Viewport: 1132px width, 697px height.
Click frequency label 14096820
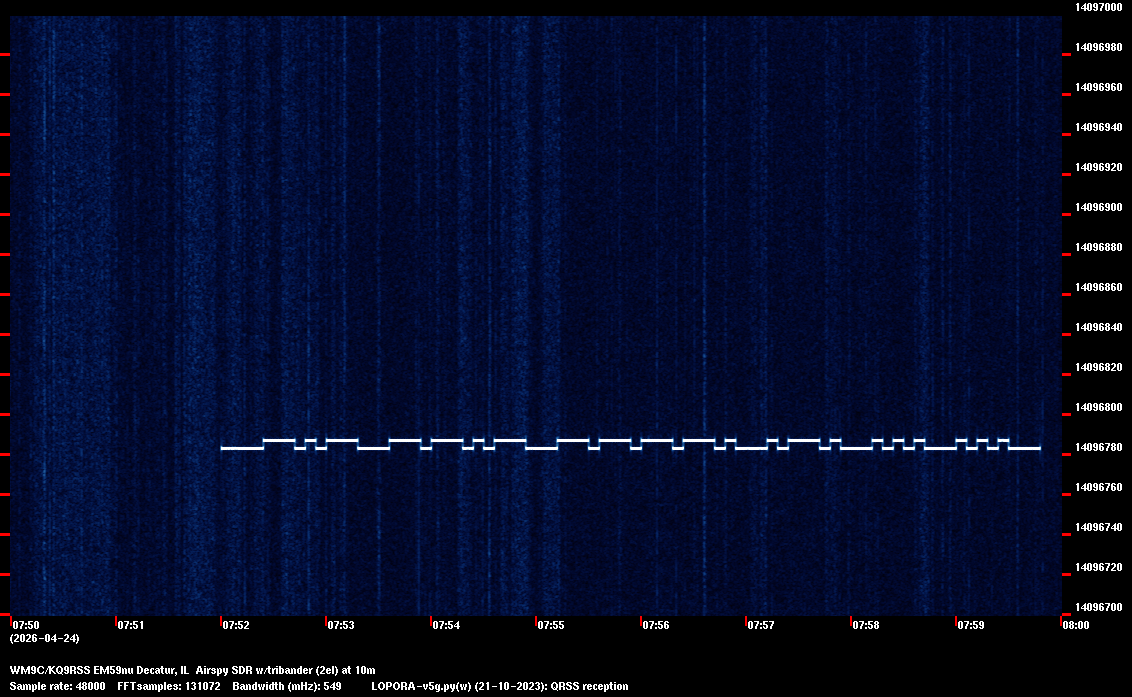[x=1099, y=367]
